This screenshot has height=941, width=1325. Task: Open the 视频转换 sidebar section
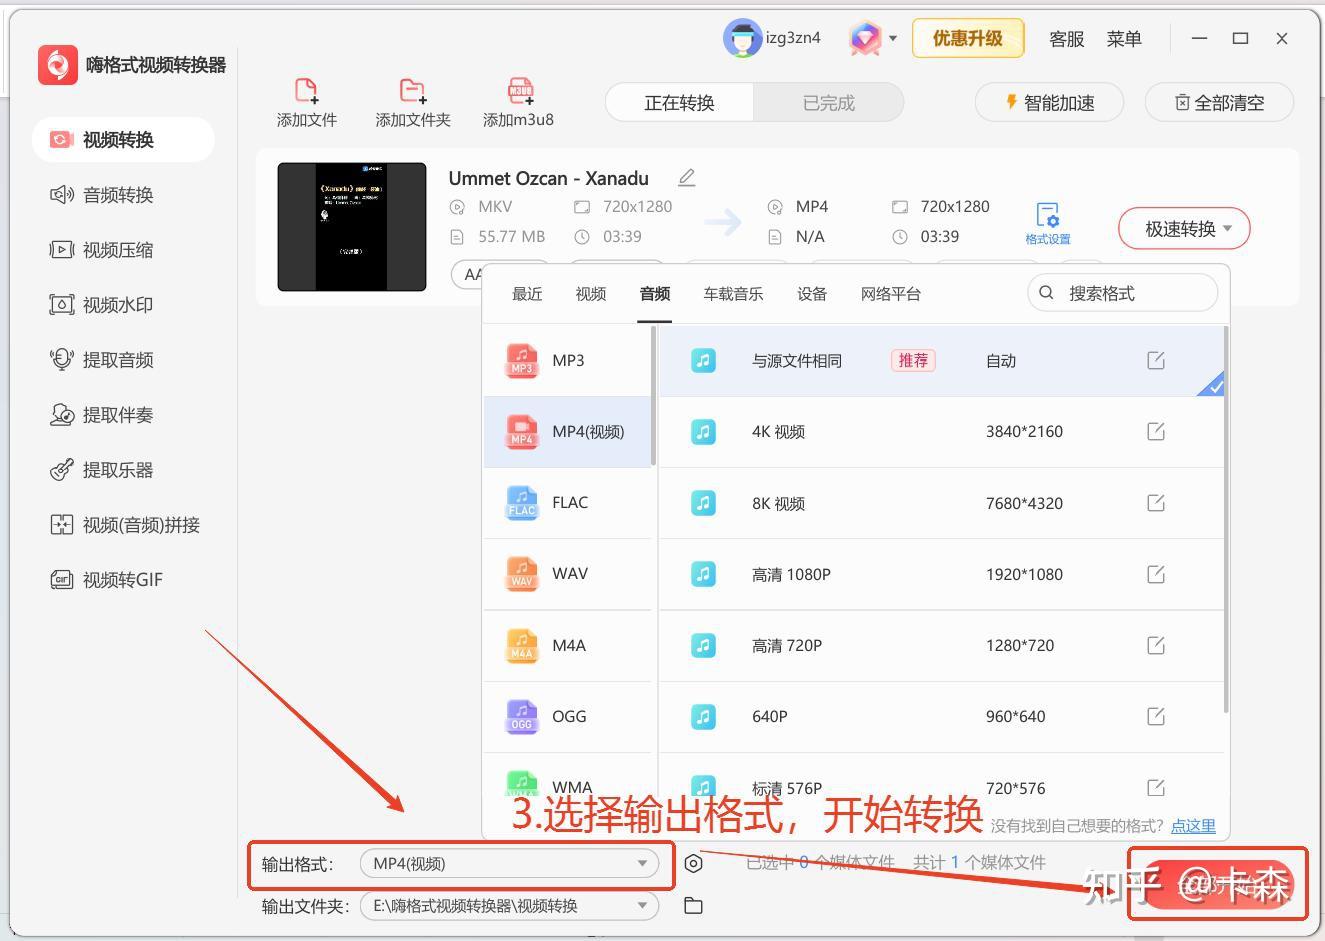point(123,140)
